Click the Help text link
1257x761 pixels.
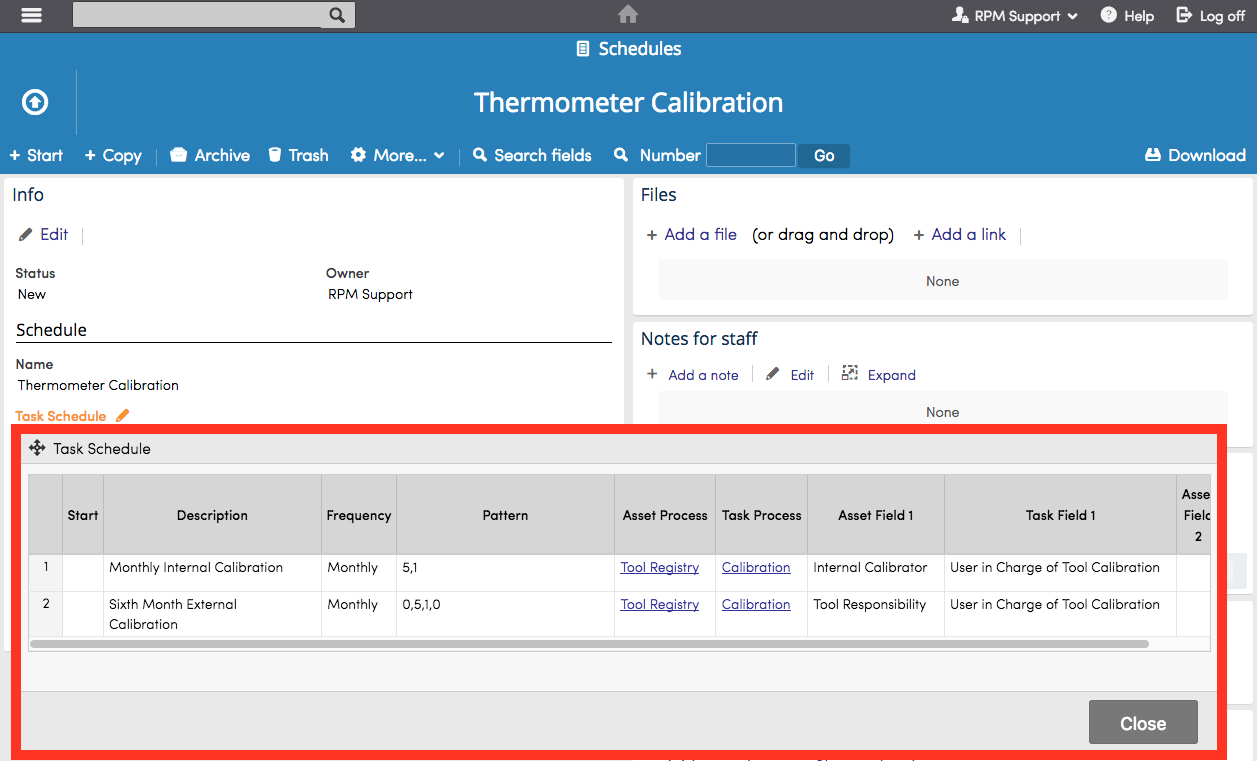[1139, 16]
